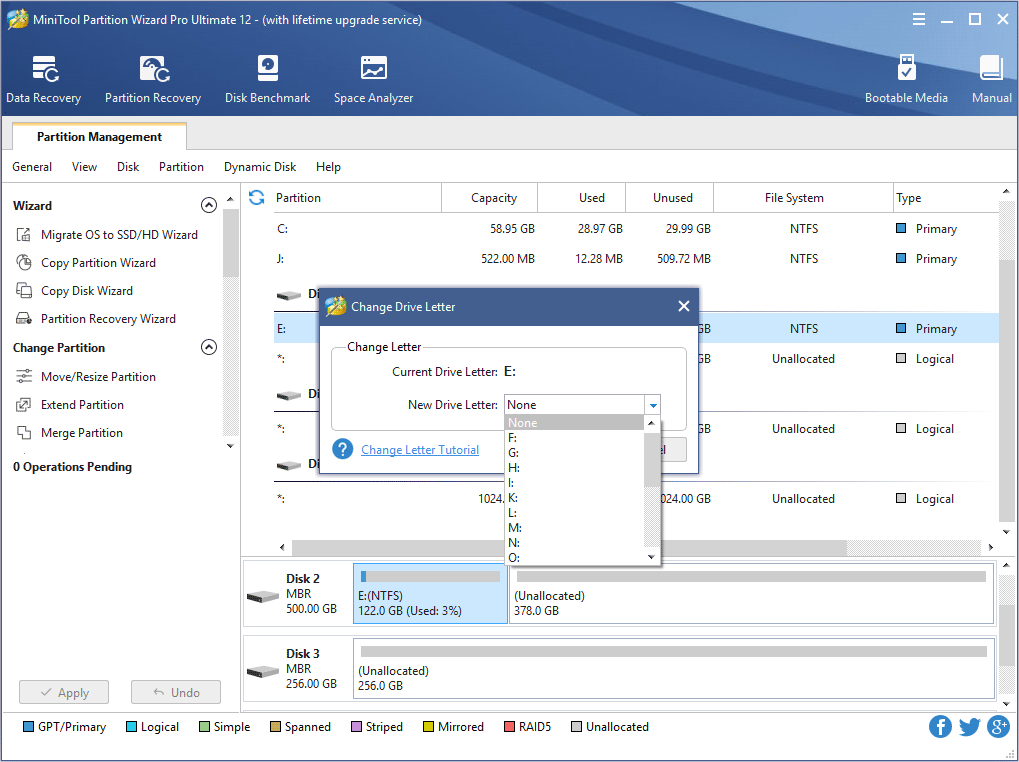Select the J: partition row
1019x762 pixels.
(636, 259)
